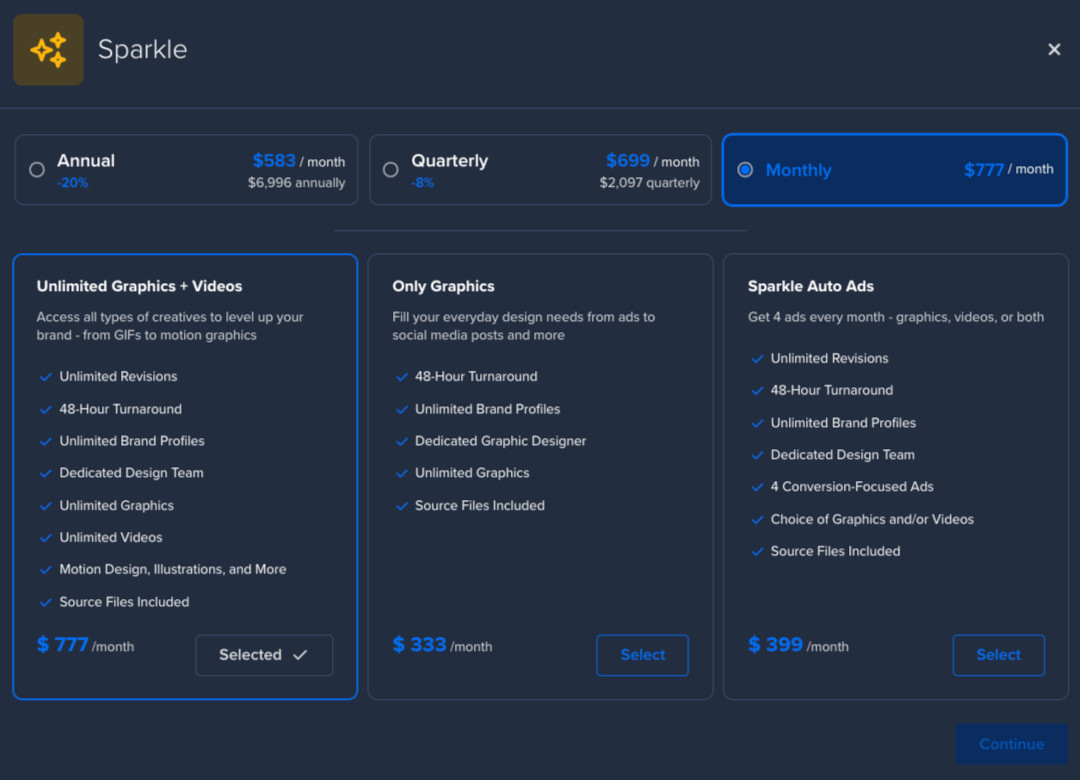
Task: Click the -20% discount label
Action: 72,183
